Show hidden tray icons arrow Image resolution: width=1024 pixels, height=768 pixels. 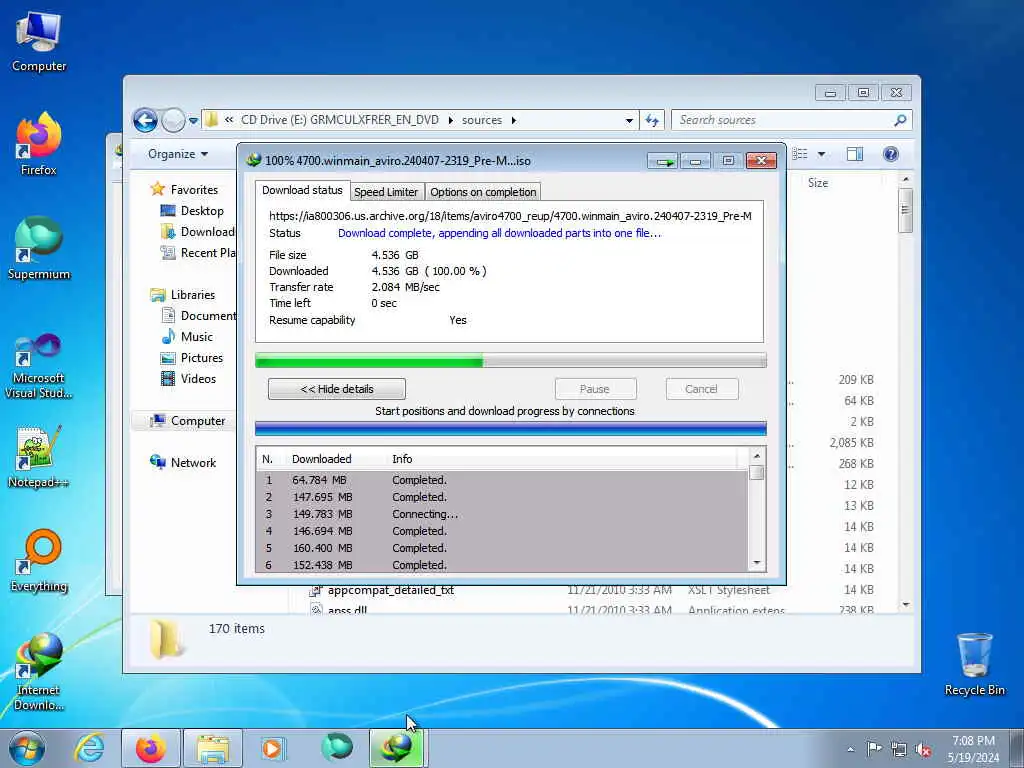(x=850, y=750)
